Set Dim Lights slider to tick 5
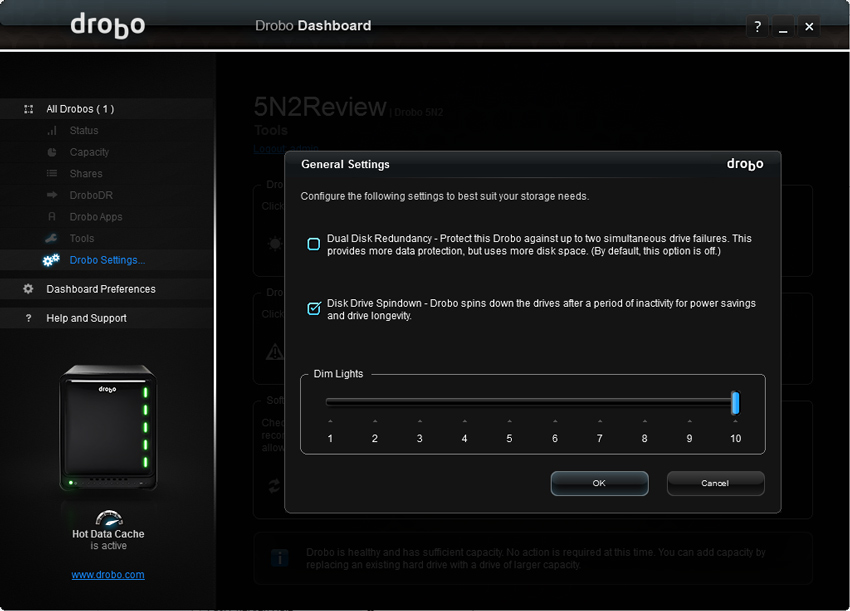The image size is (850, 611). pos(510,402)
